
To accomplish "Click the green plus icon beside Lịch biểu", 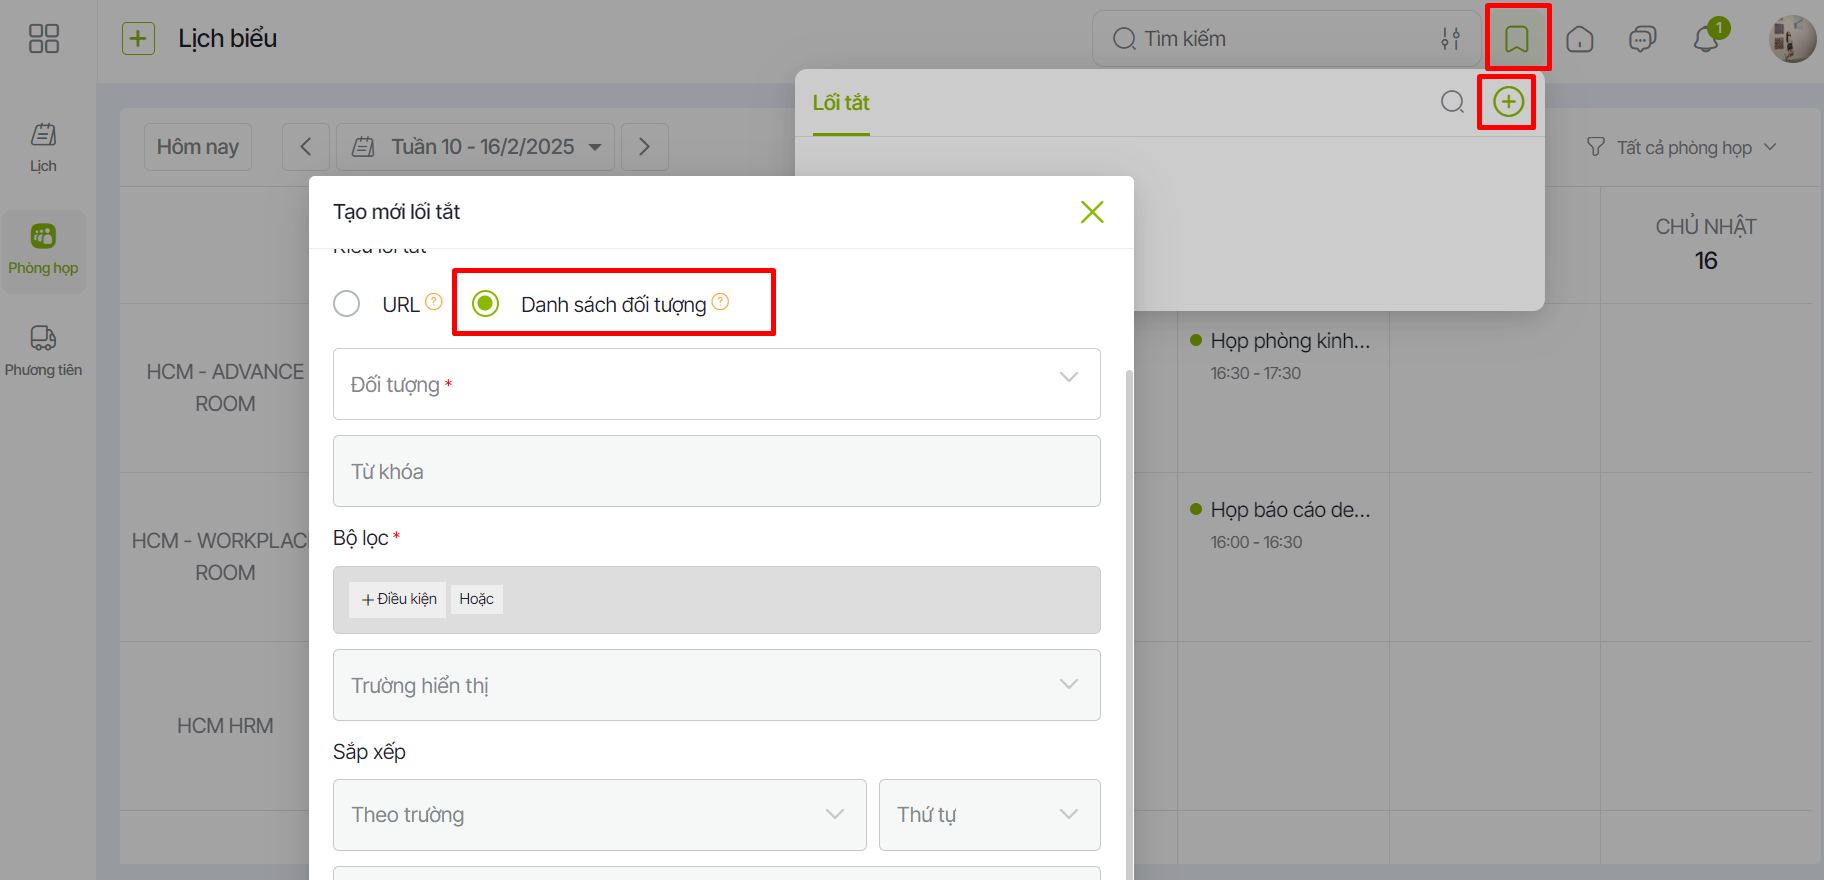I will tap(138, 39).
